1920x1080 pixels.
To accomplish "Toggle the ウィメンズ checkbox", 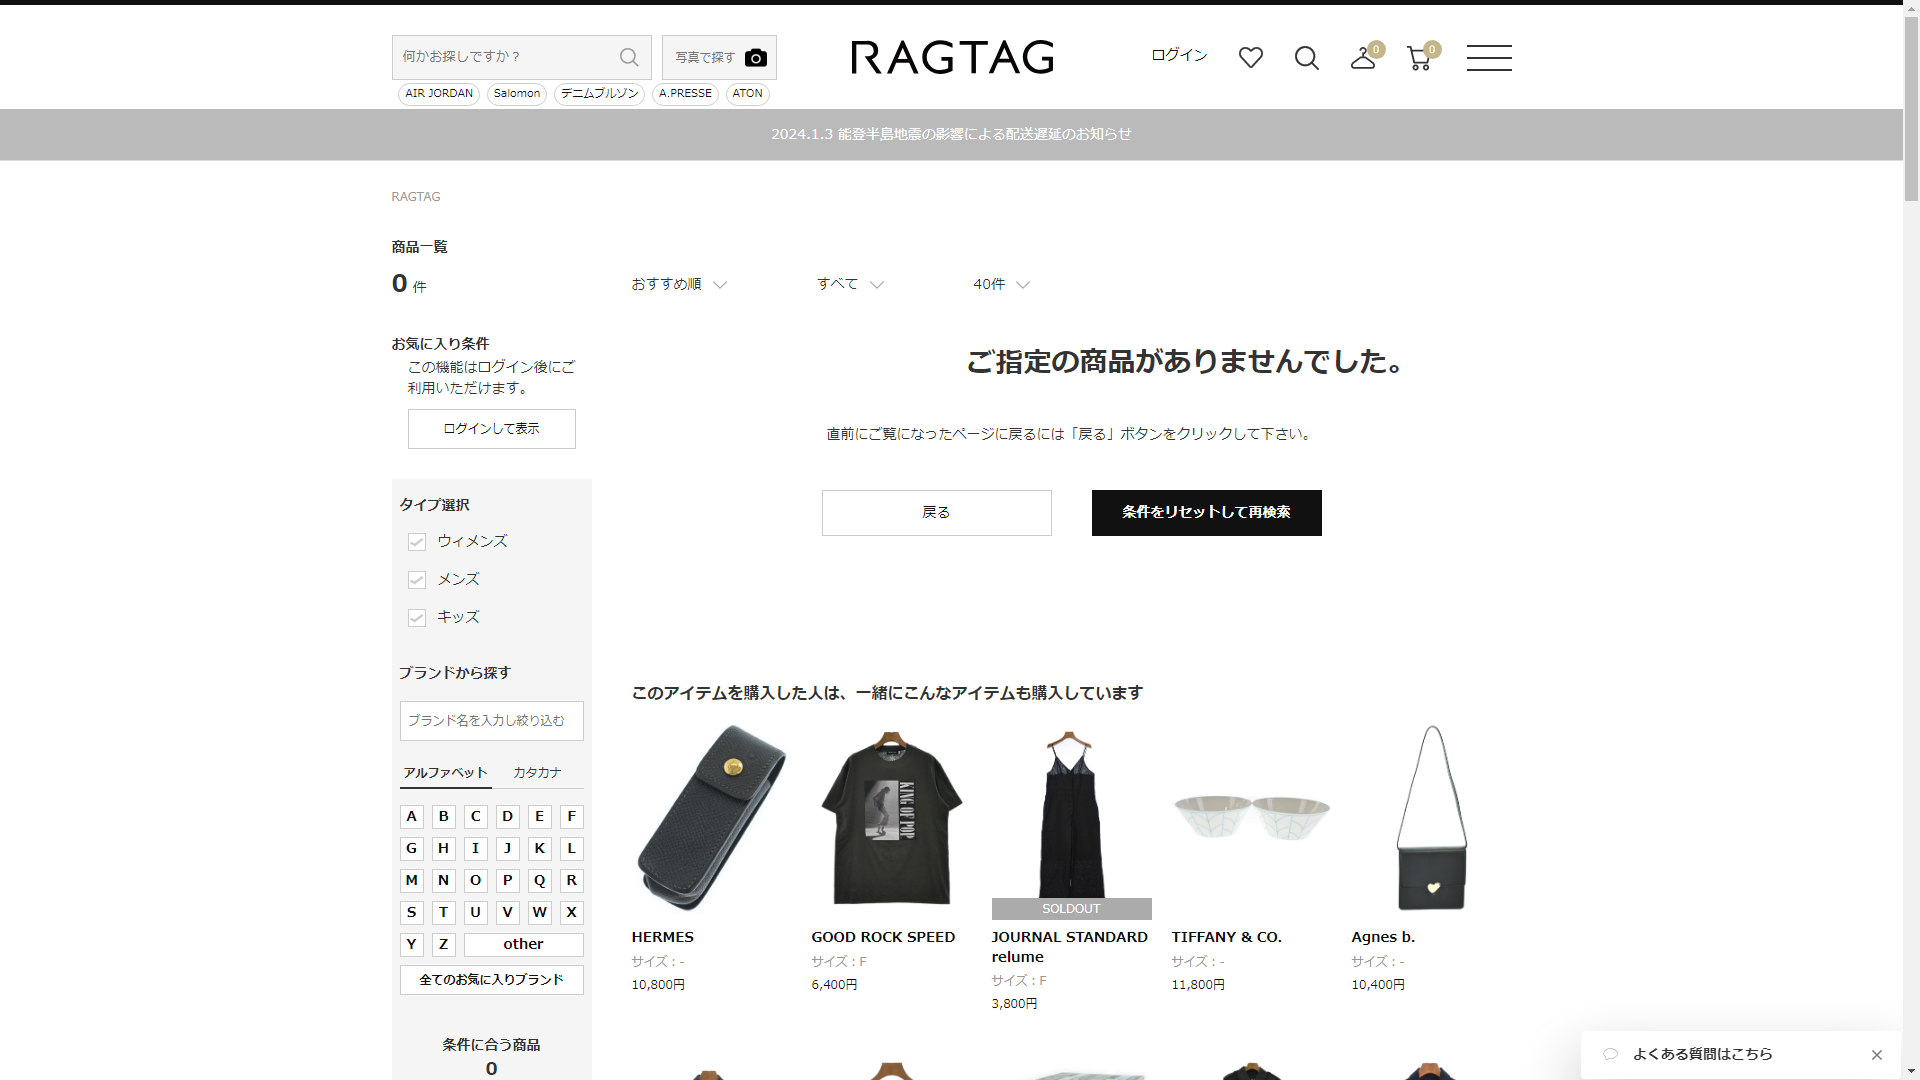I will point(417,542).
